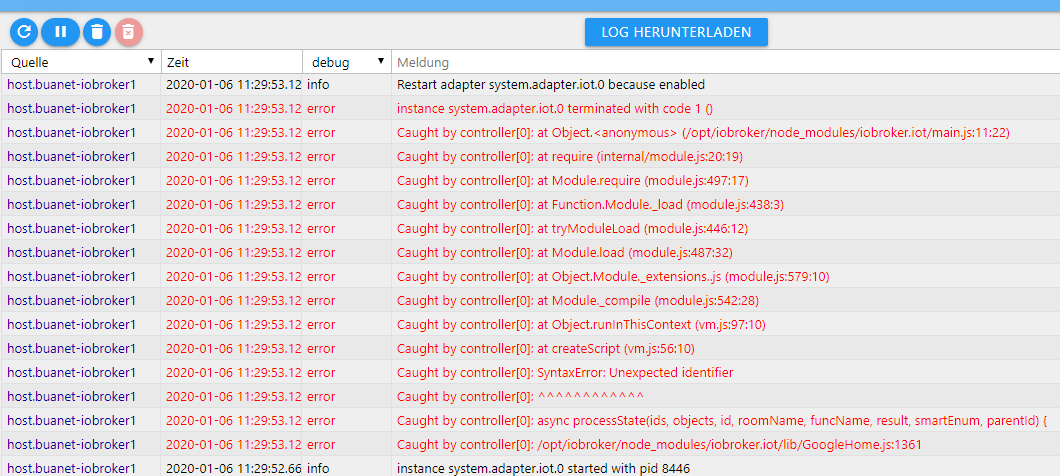Select 'at Function.Module._load' error line

point(590,204)
